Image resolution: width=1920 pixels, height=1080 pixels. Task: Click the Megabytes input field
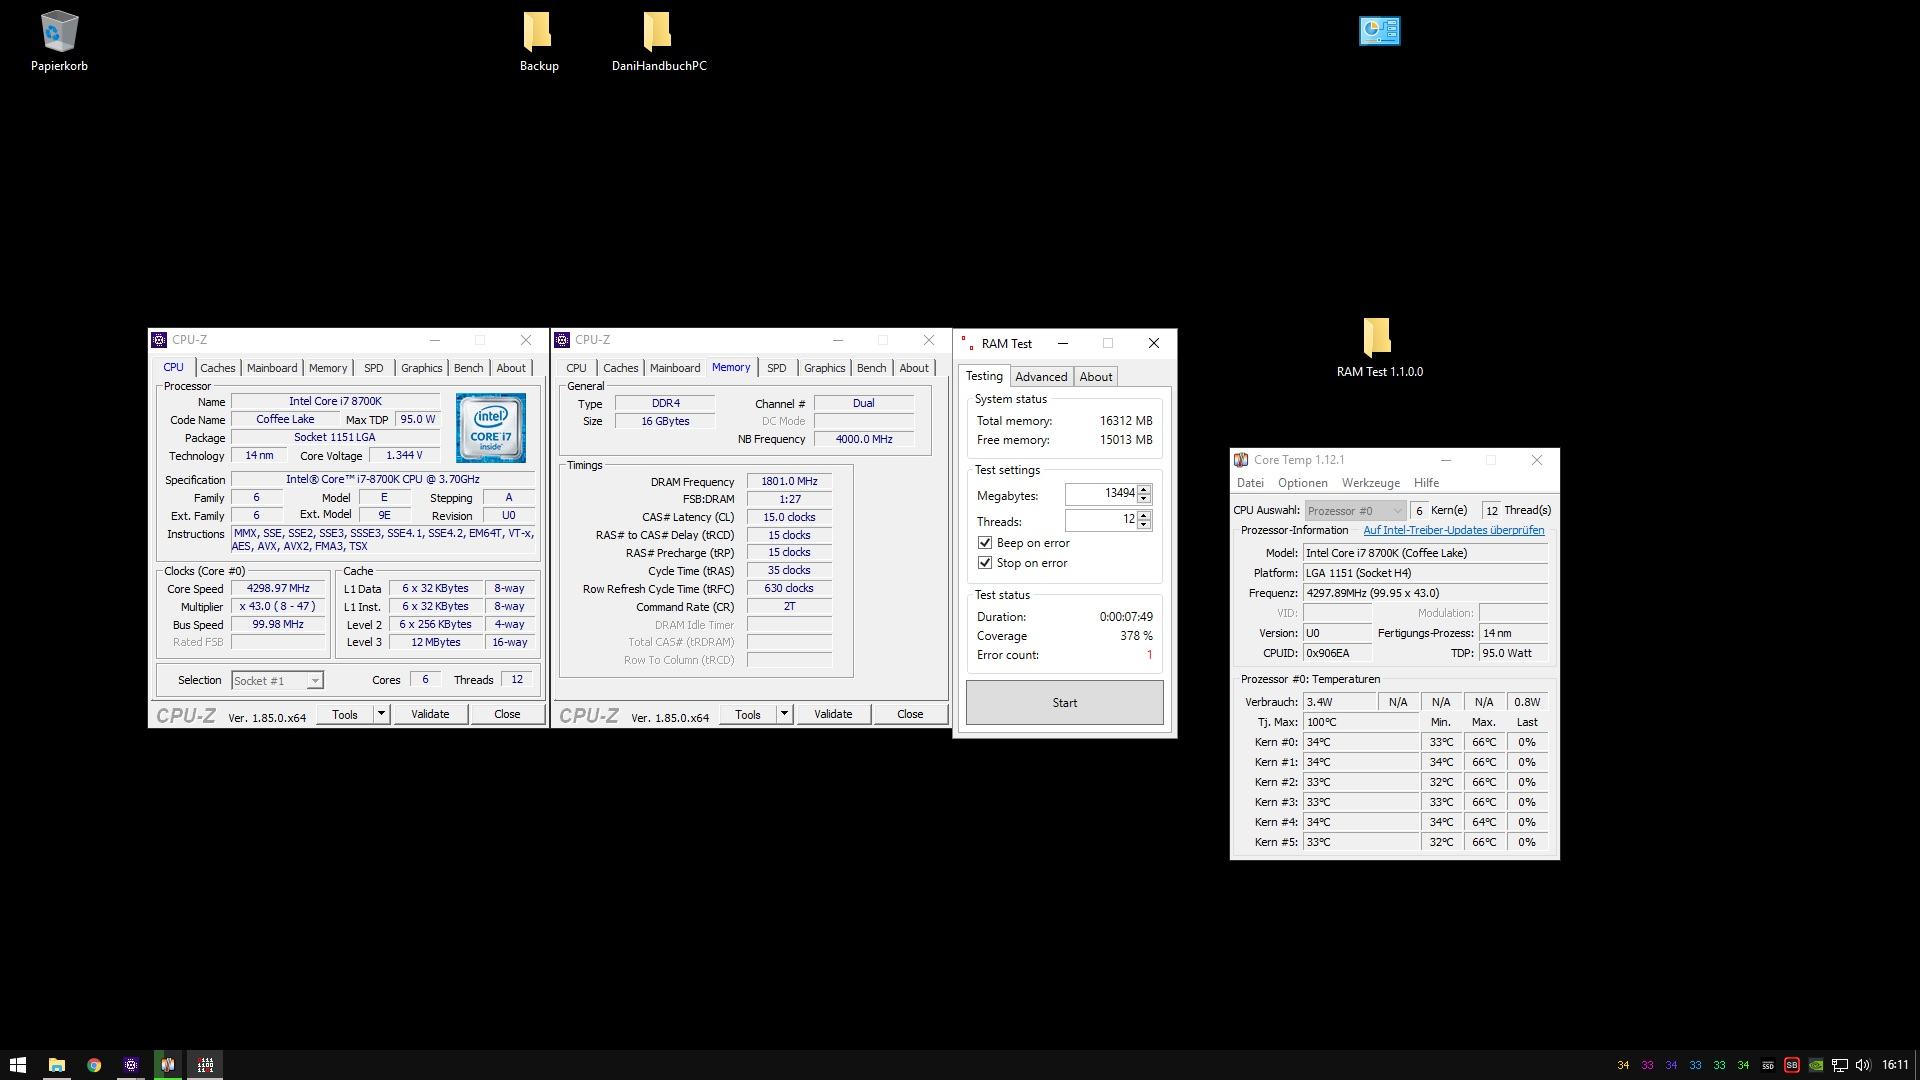point(1101,494)
